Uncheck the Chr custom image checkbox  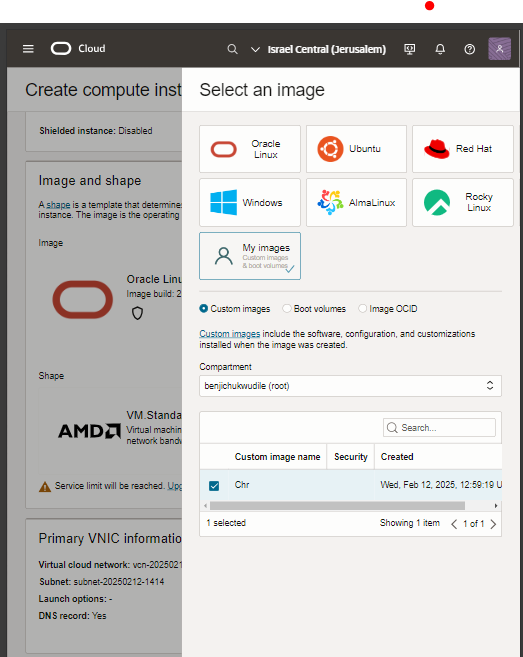(214, 486)
